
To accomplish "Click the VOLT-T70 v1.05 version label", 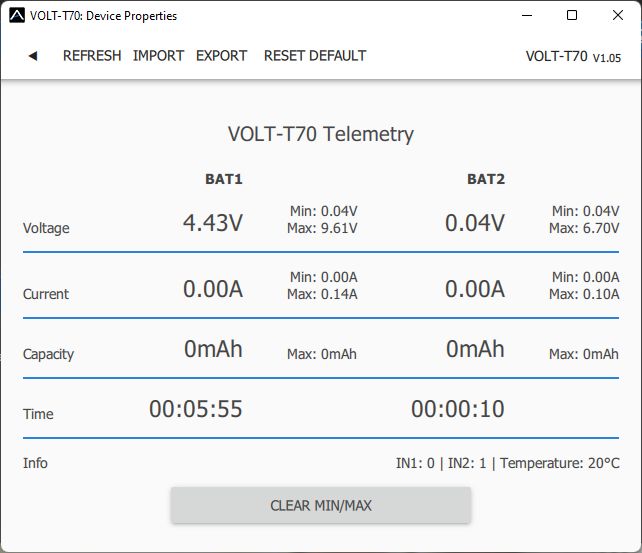I will tap(573, 57).
